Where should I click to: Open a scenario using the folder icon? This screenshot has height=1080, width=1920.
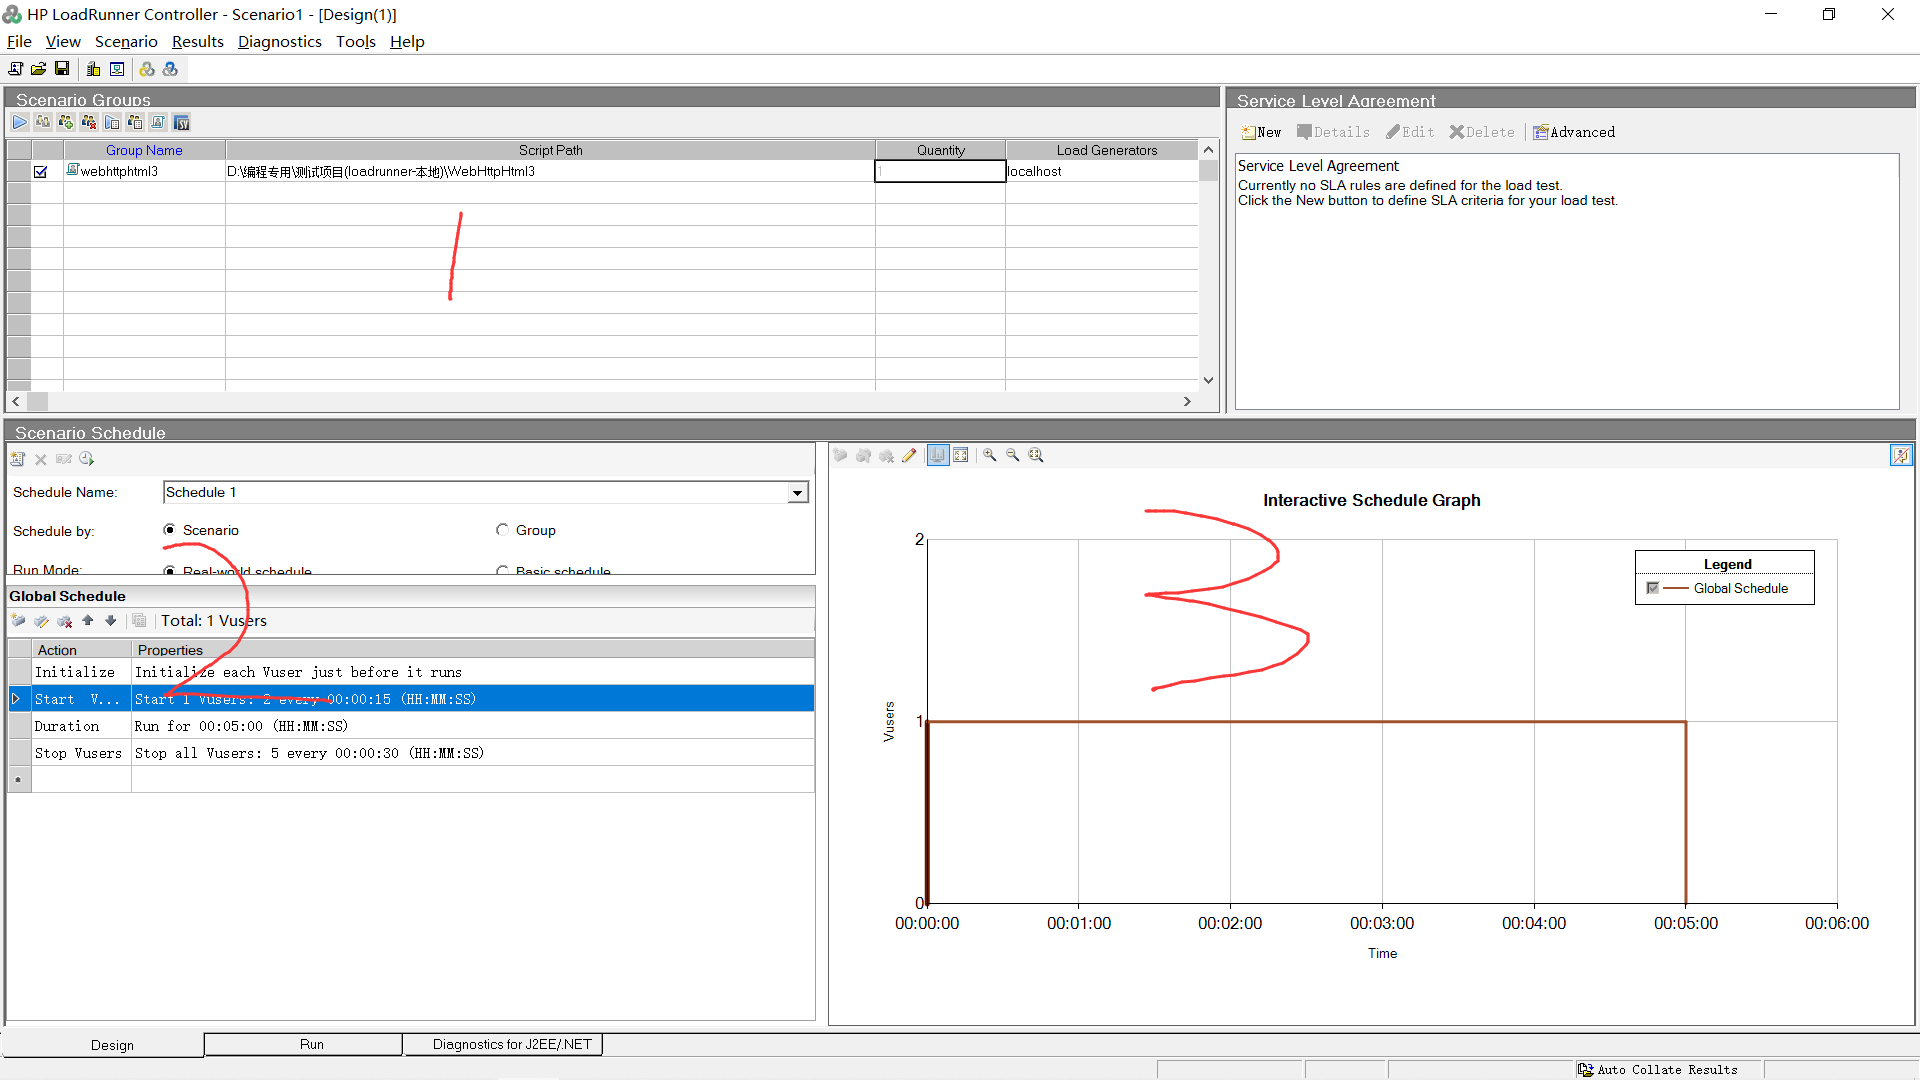pyautogui.click(x=38, y=69)
